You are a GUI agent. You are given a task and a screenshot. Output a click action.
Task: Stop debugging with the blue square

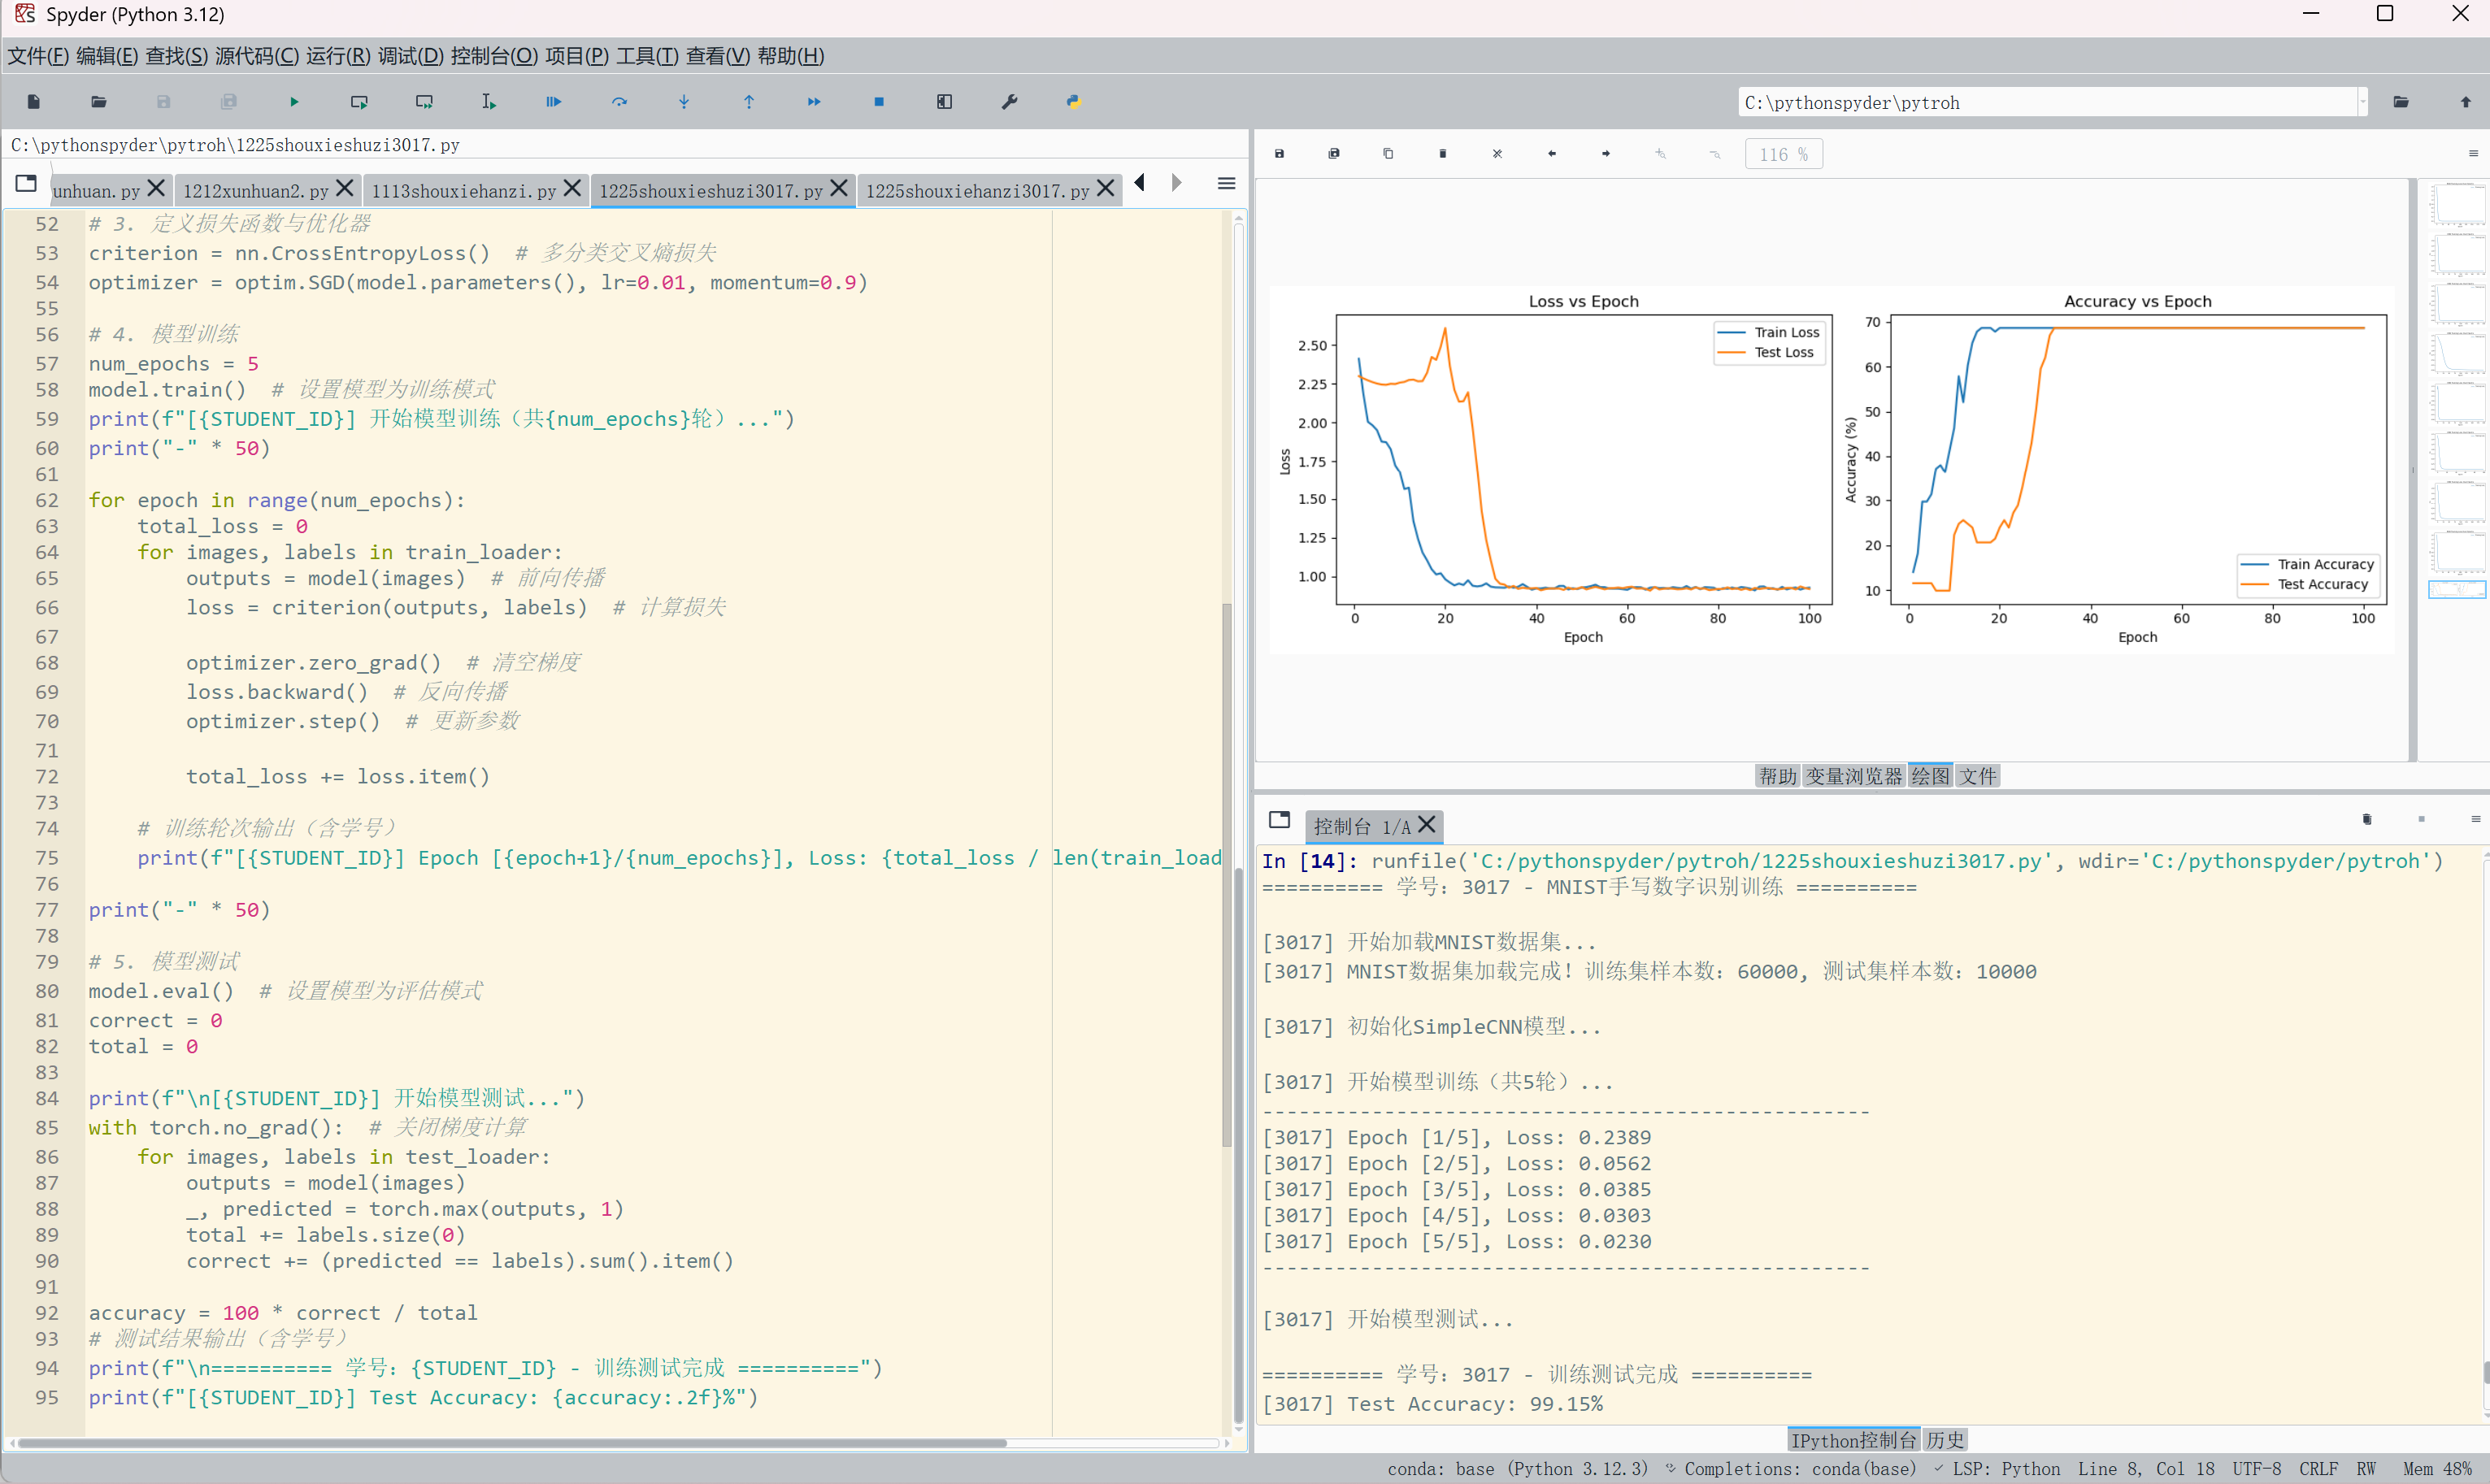point(879,102)
